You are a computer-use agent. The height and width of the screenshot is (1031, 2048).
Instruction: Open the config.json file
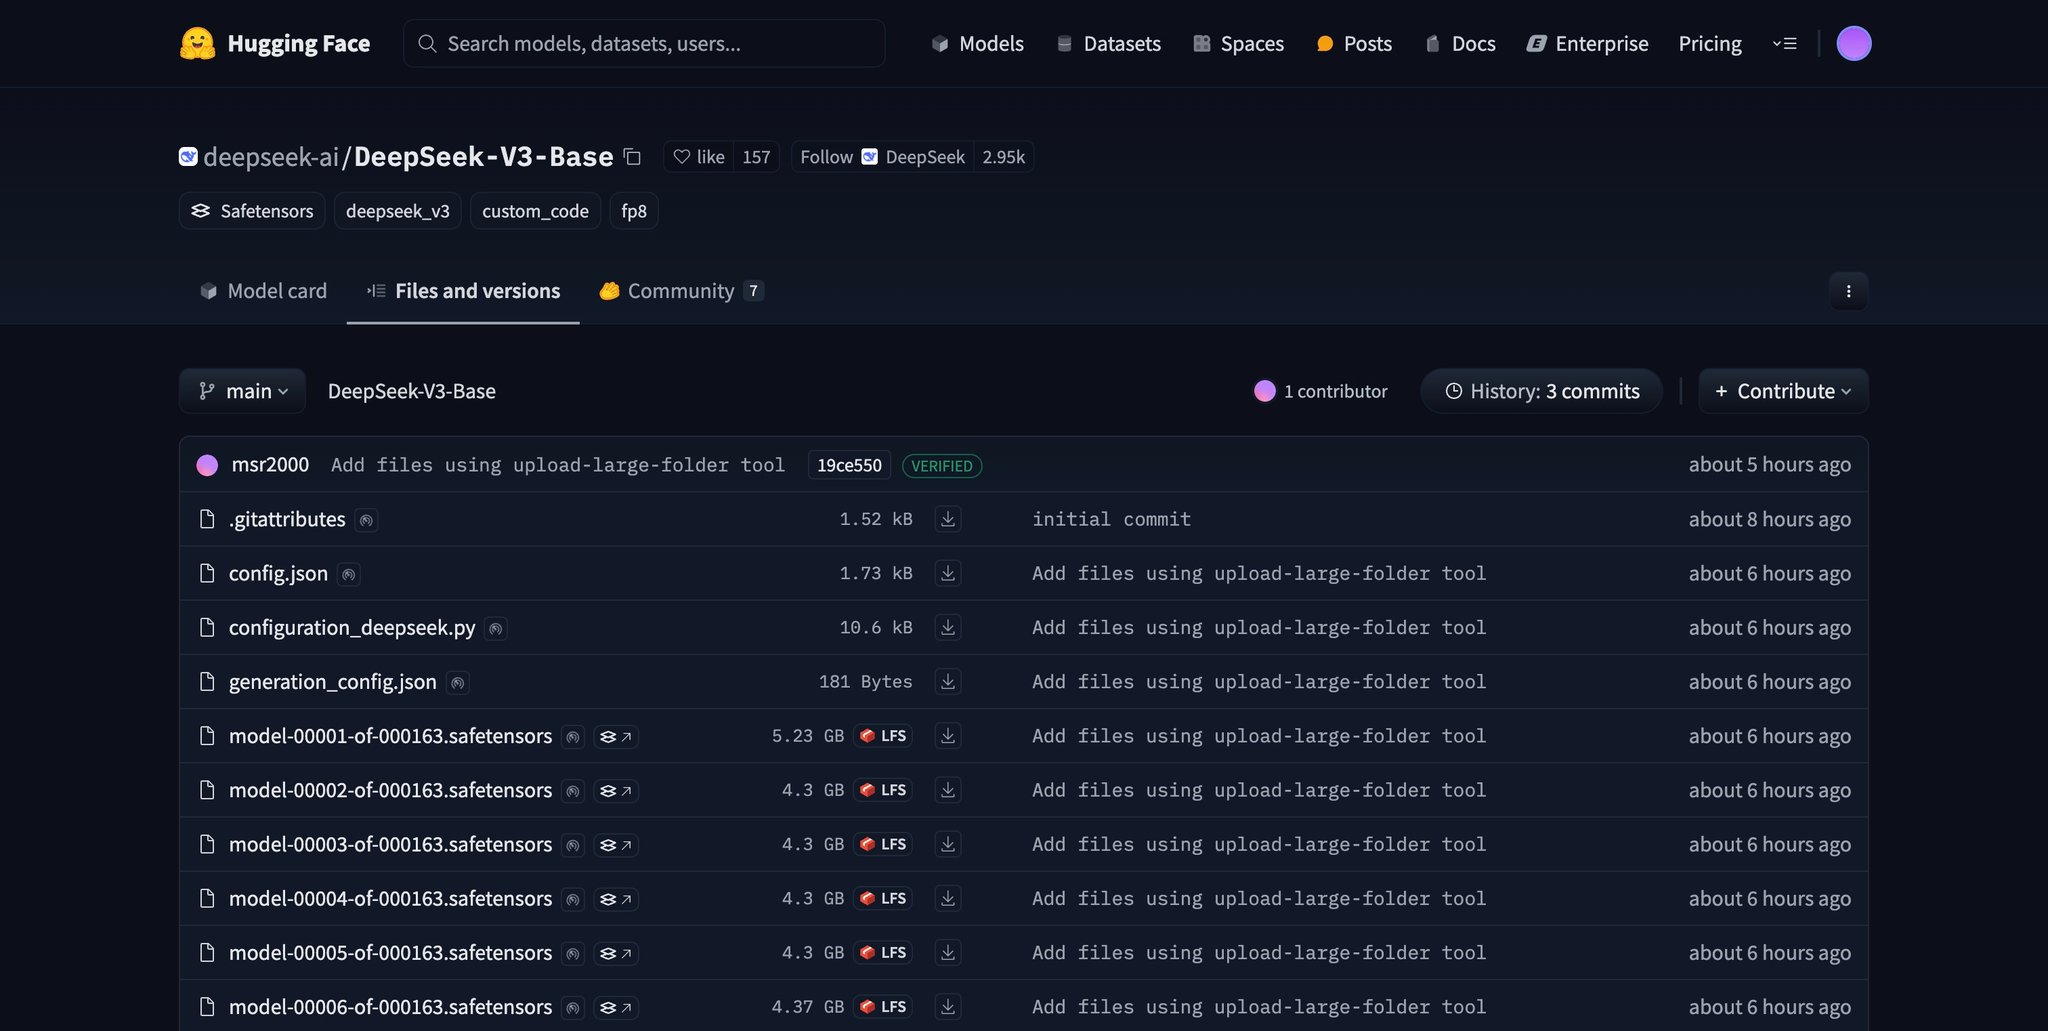pos(278,573)
